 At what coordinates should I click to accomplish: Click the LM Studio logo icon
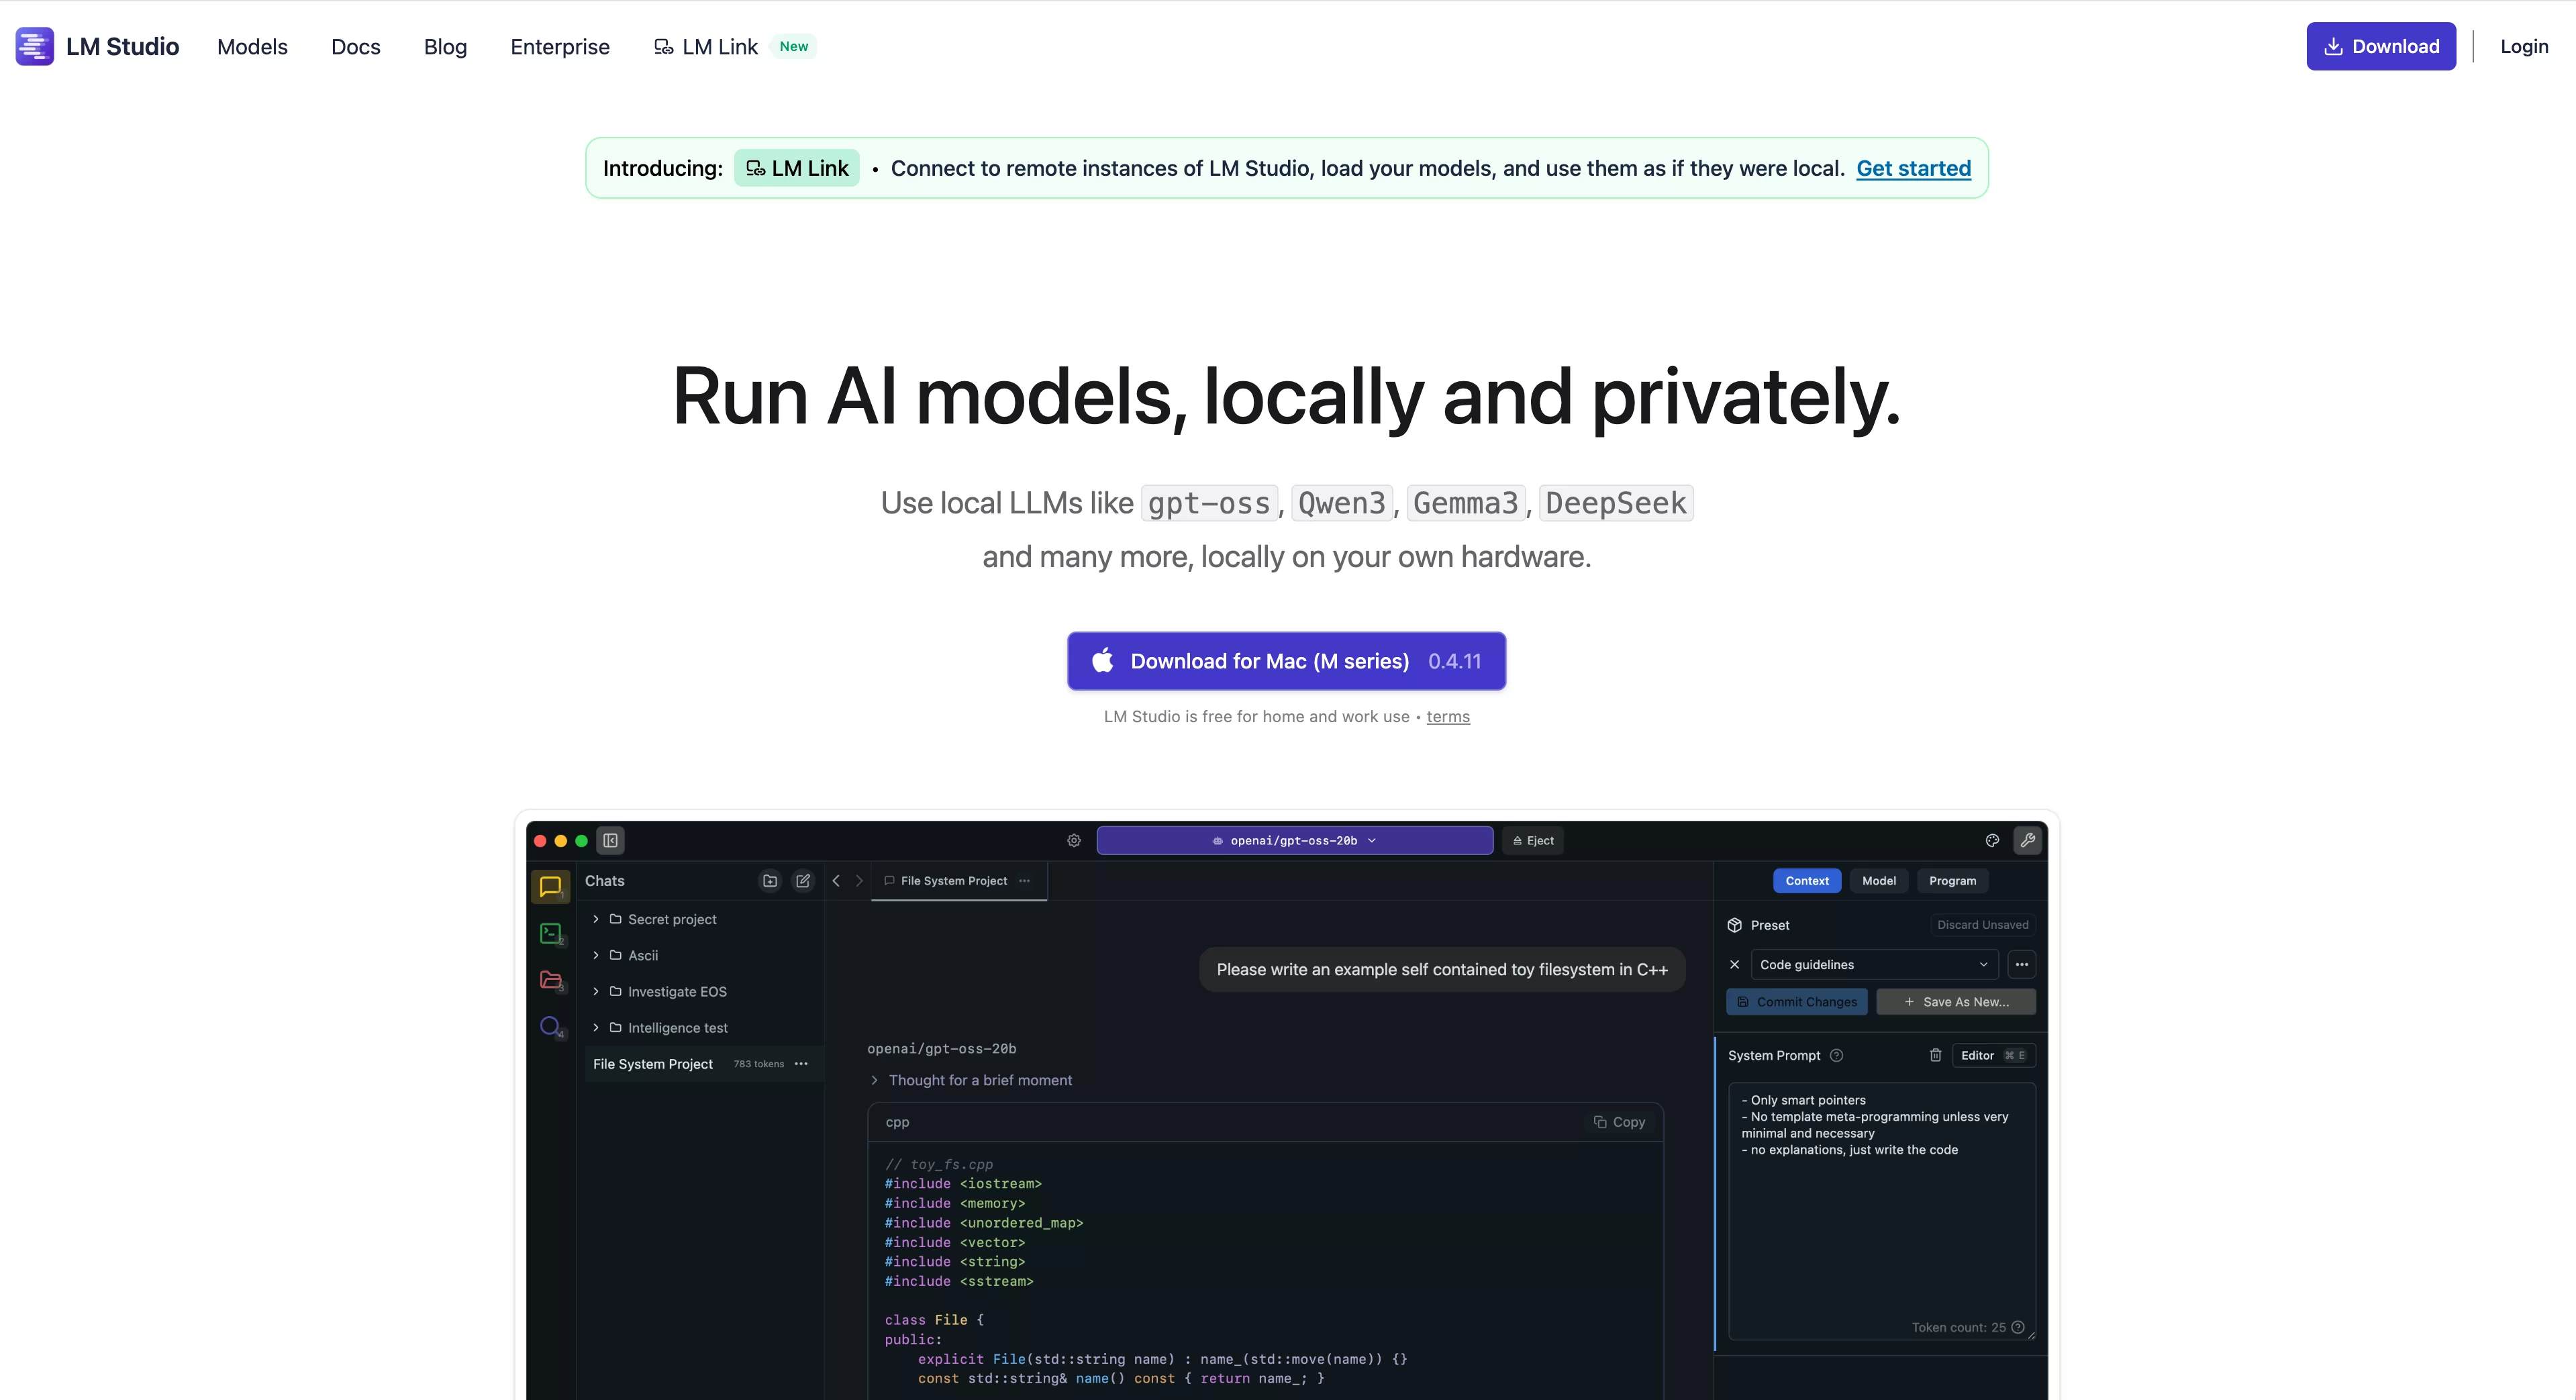pyautogui.click(x=35, y=46)
